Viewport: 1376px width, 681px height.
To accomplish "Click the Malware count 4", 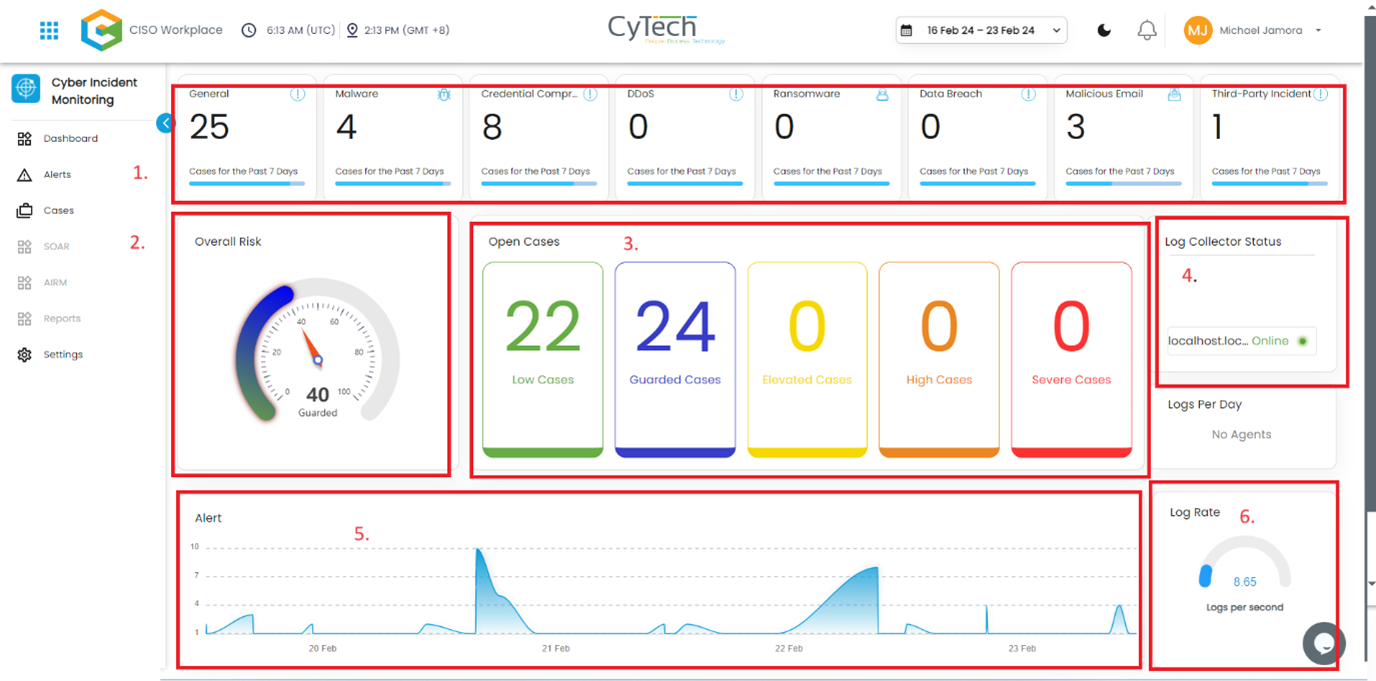I will 346,127.
